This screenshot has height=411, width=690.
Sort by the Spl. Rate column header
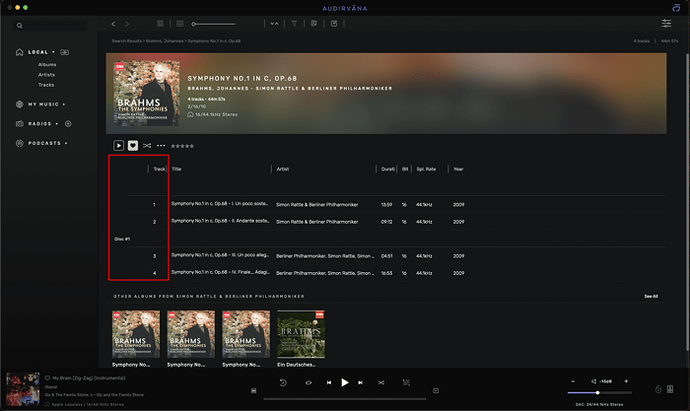pyautogui.click(x=426, y=169)
